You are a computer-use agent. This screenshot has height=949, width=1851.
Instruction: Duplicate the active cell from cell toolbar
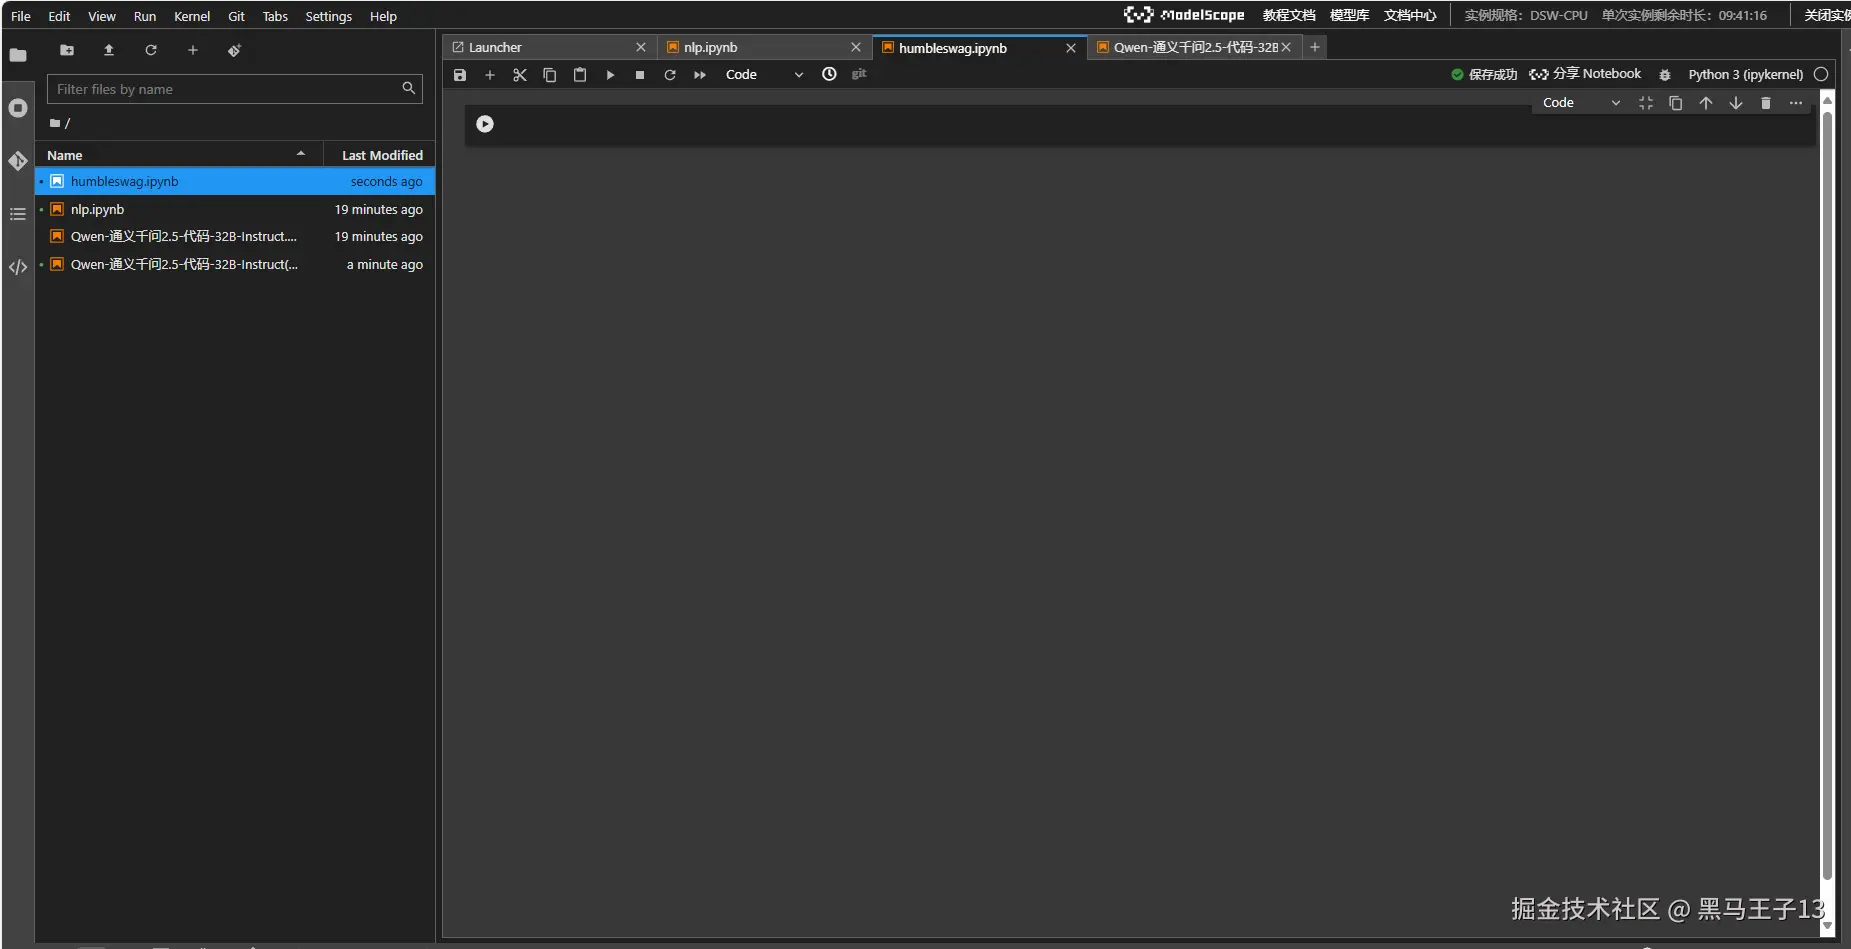[x=1676, y=103]
